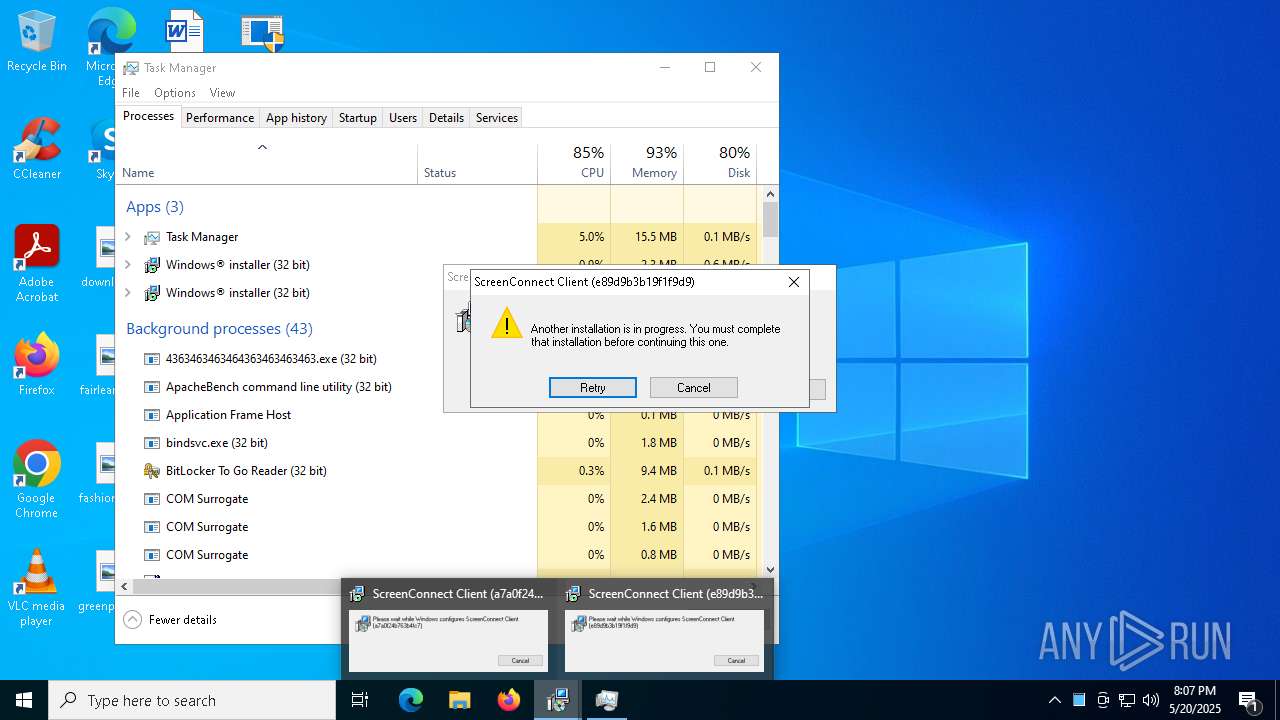
Task: Click Windows installer taskbar icon
Action: point(557,700)
